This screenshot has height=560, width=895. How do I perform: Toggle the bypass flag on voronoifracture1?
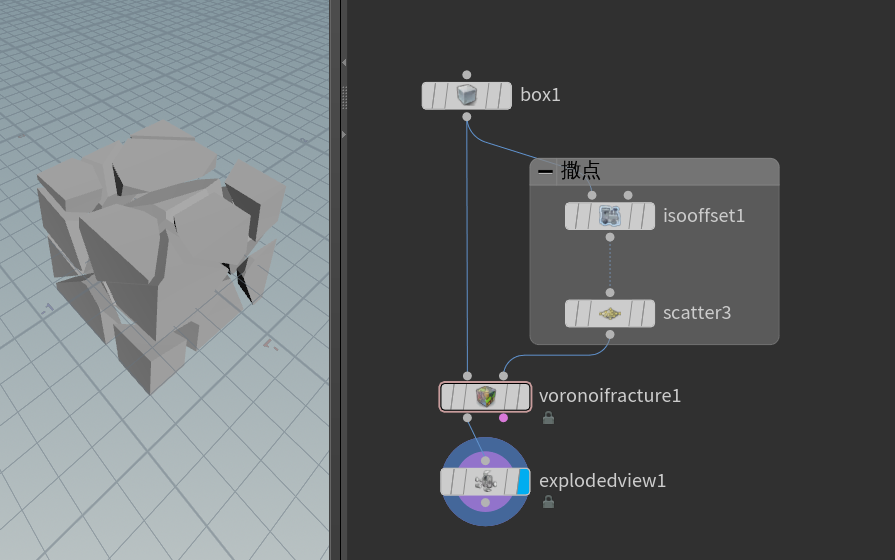coord(447,397)
